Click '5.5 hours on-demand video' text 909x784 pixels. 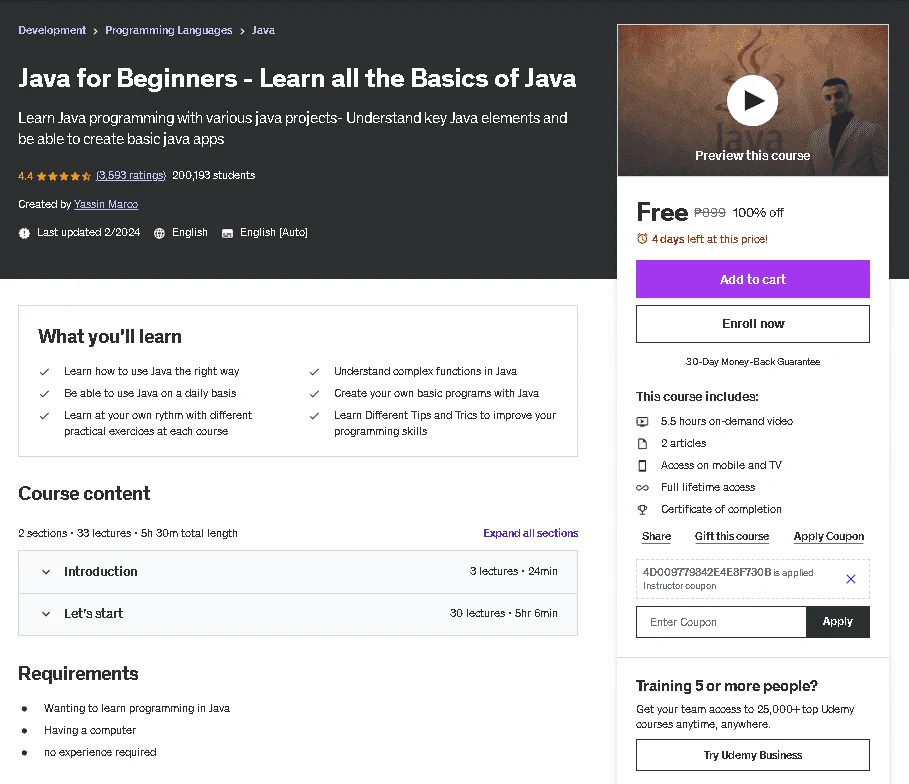727,422
